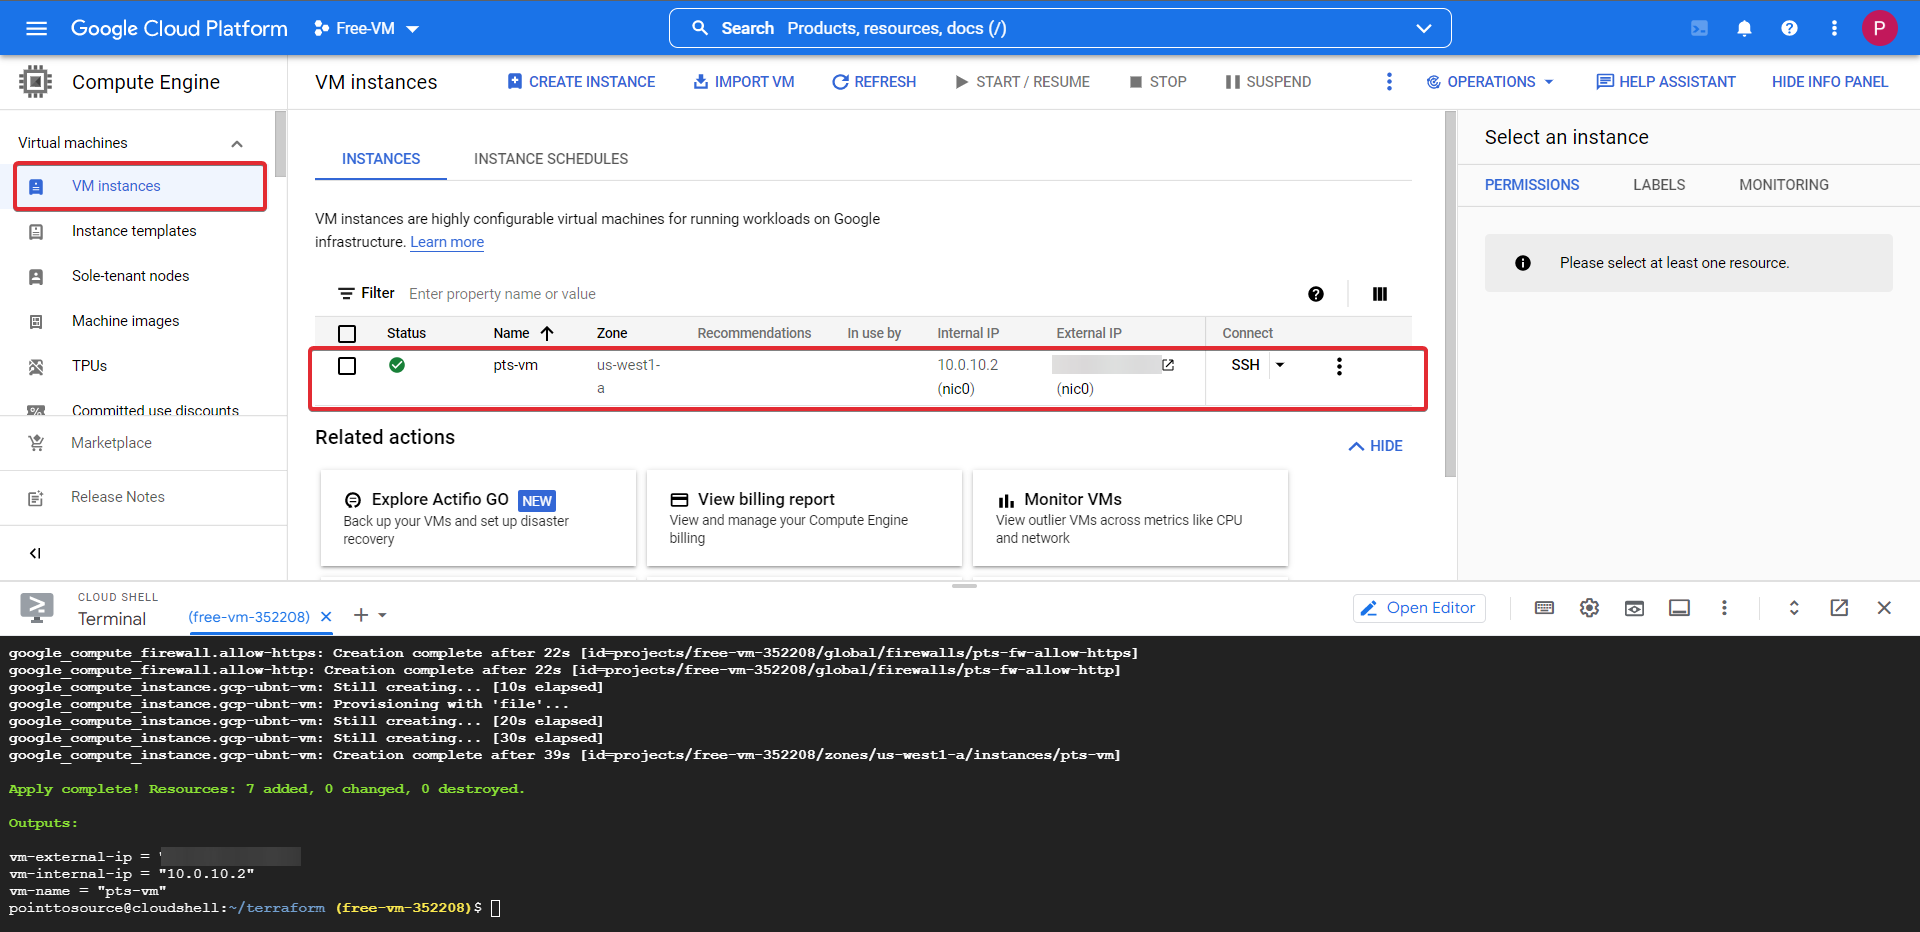Toggle the Cloud Shell on-screen keyboard

click(x=1544, y=608)
